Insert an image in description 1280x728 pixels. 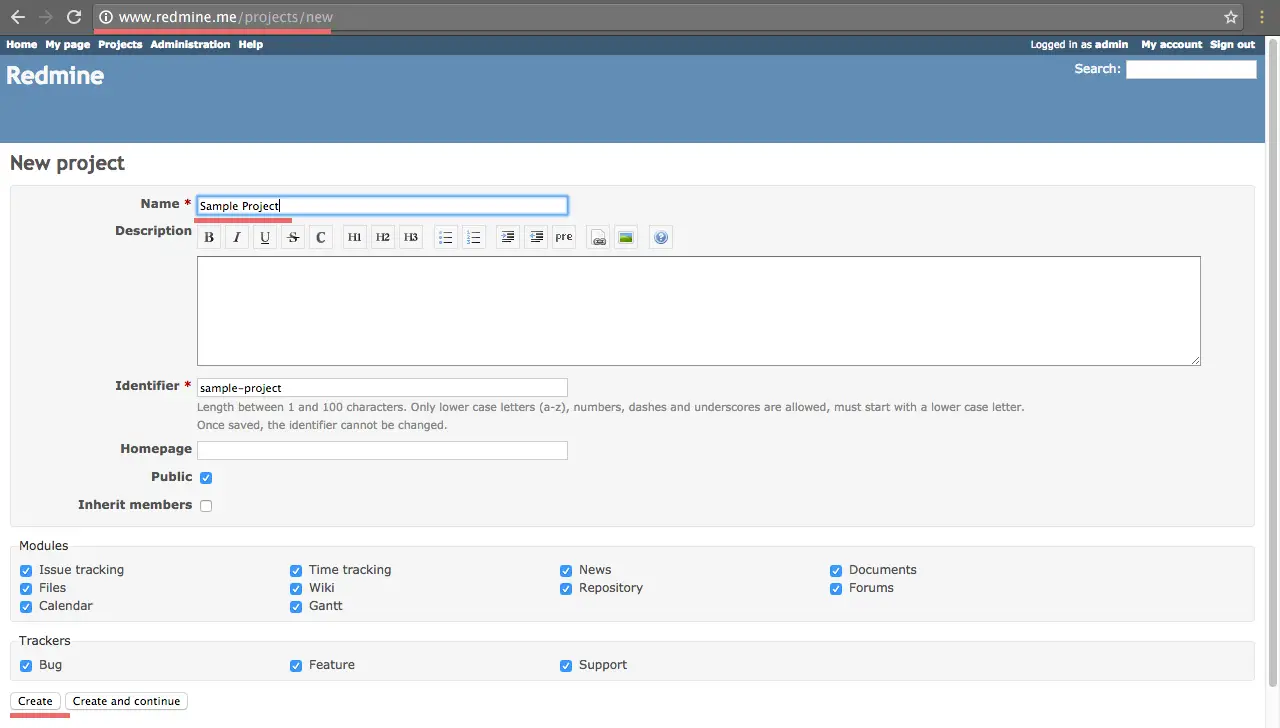(x=626, y=237)
